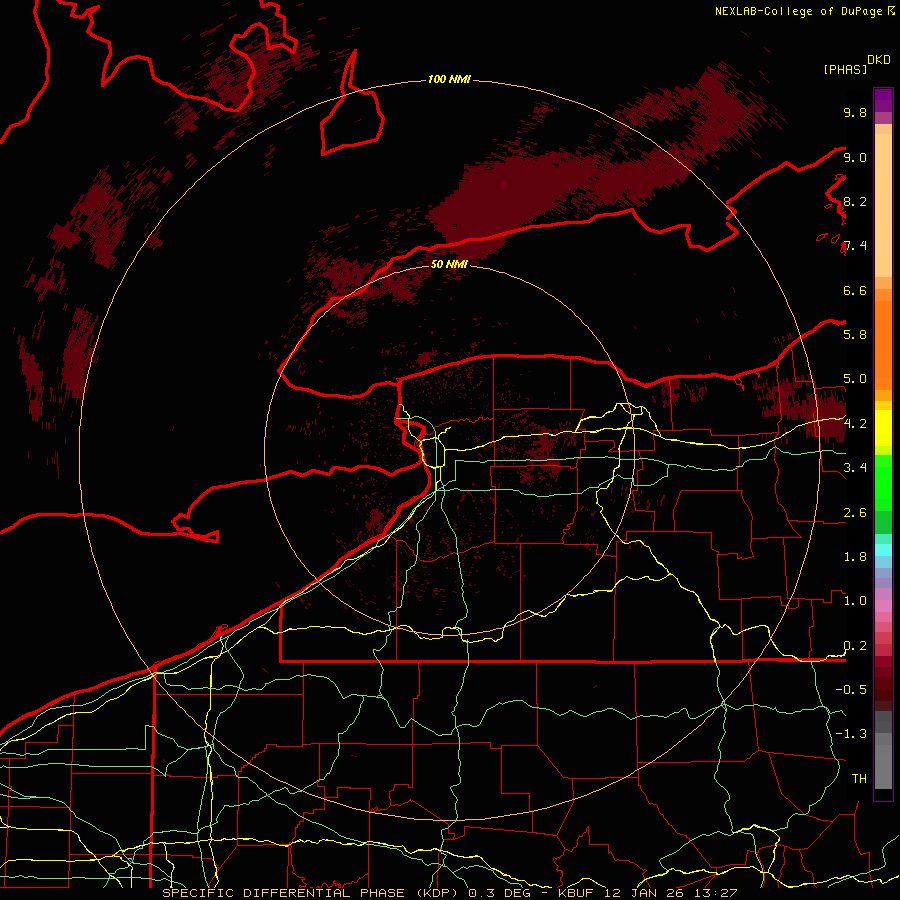
Task: Click the 5.0 value on the color scale
Action: [855, 379]
